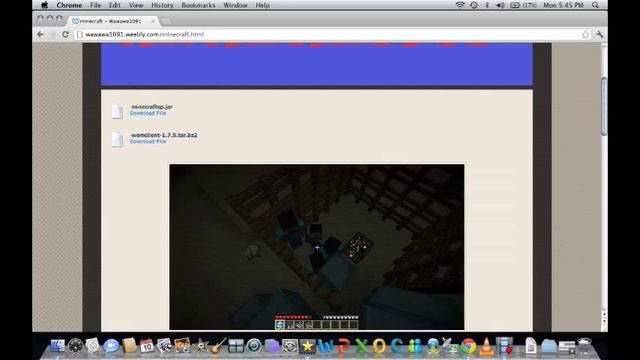Open the blue folder stack in dock
Viewport: 640px width, 360px height.
coord(549,346)
